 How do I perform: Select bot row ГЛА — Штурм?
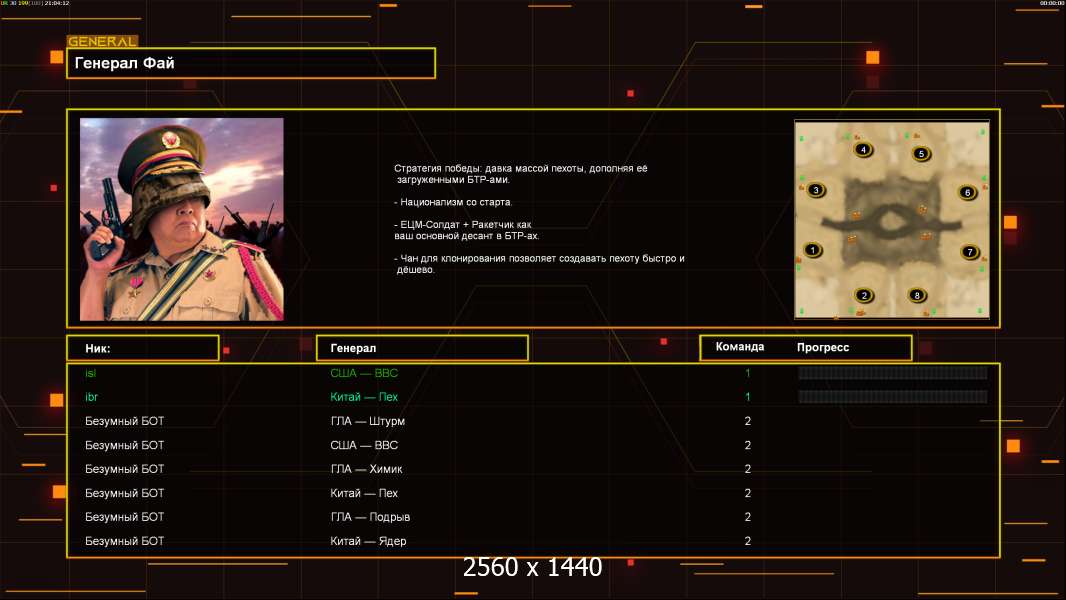533,421
